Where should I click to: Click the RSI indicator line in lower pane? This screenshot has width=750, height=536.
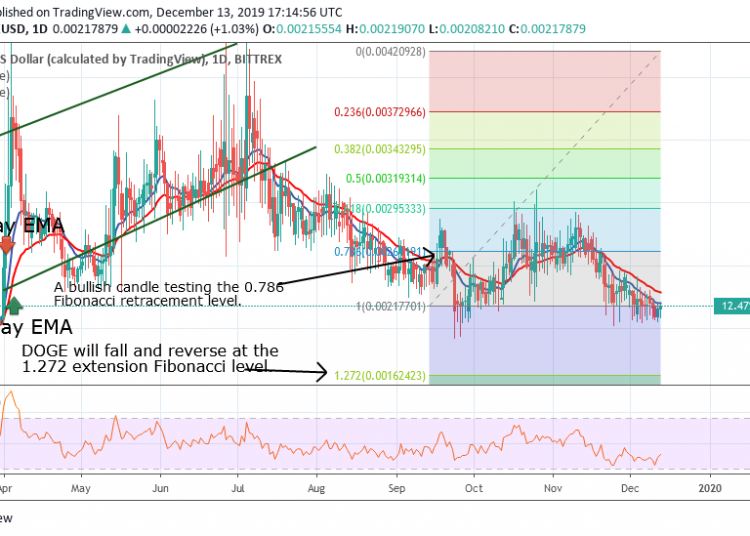[300, 440]
